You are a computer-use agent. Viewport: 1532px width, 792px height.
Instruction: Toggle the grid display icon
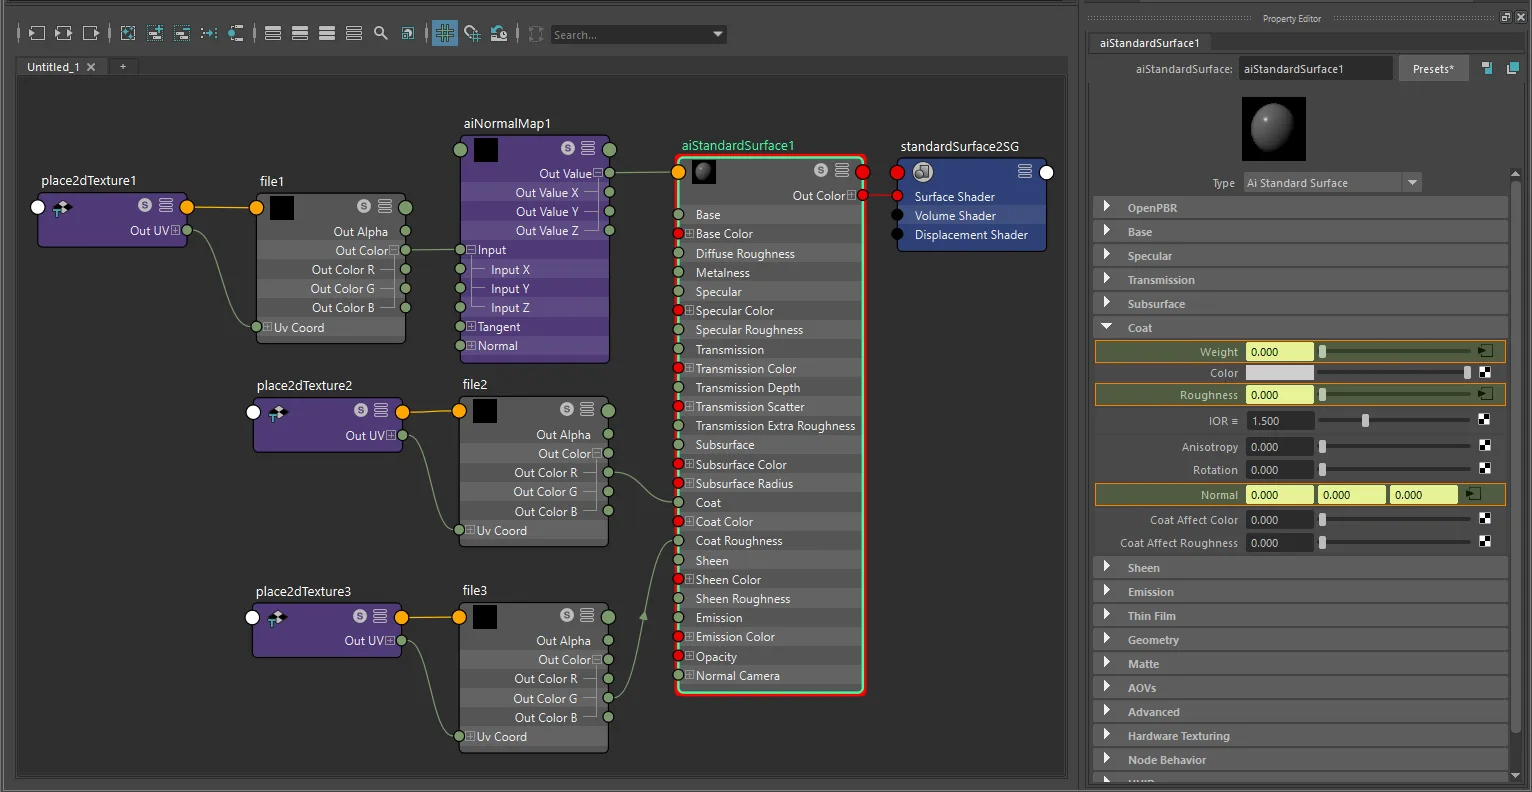pos(445,33)
